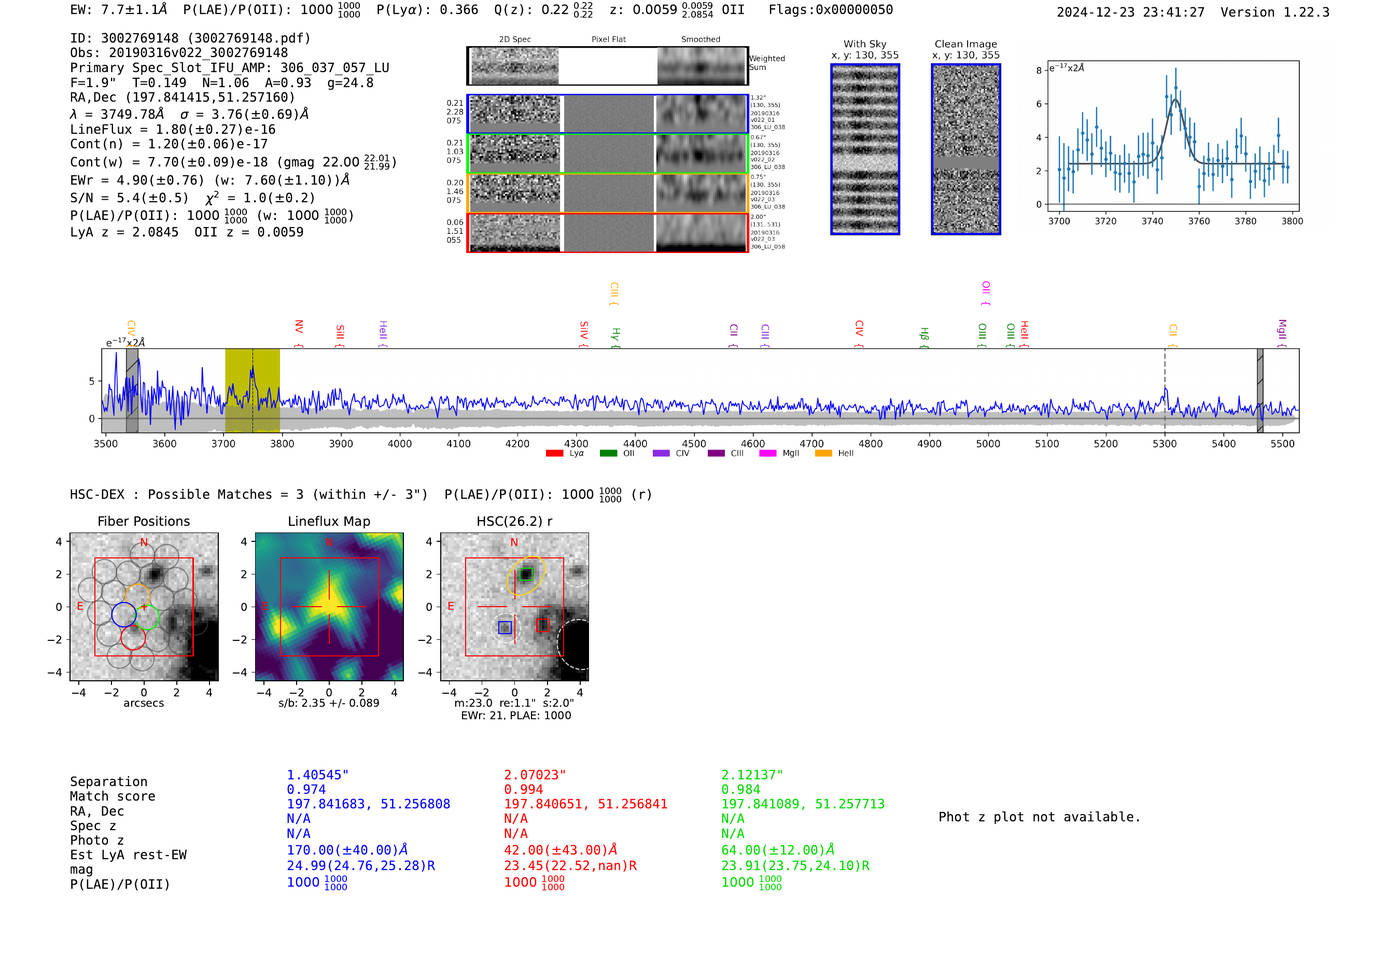The width and height of the screenshot is (1400, 953).
Task: Click the OII green legend swatch
Action: (x=608, y=453)
